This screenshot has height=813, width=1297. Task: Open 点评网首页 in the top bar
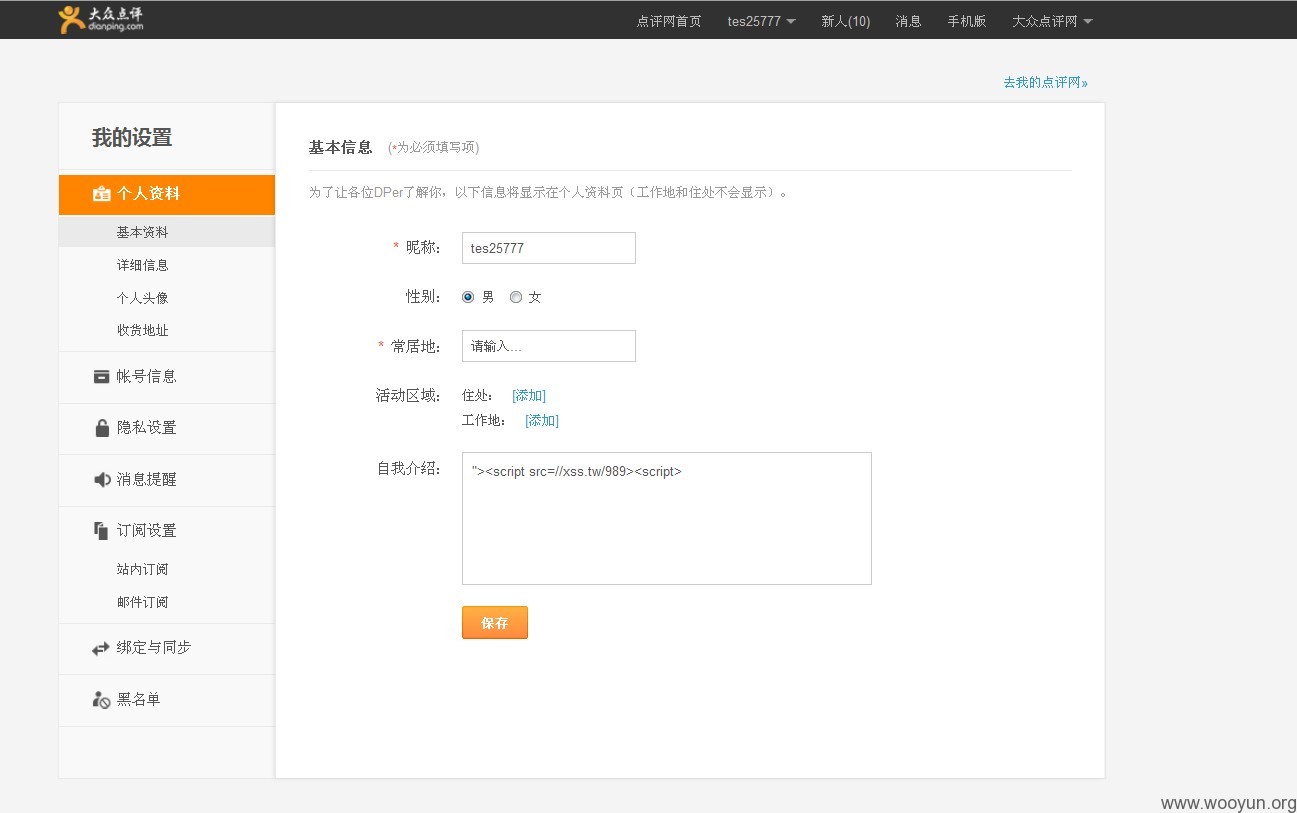point(669,21)
